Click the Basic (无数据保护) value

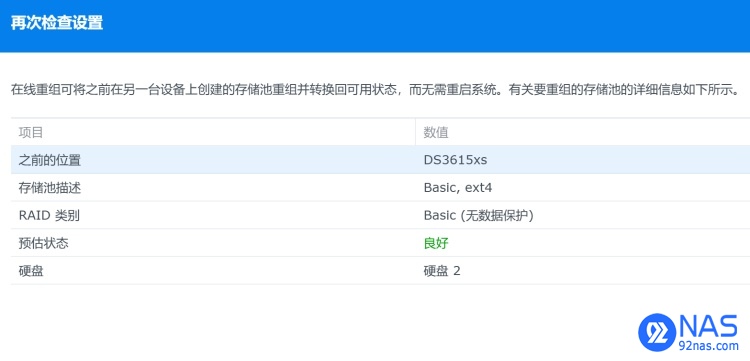[x=478, y=216]
